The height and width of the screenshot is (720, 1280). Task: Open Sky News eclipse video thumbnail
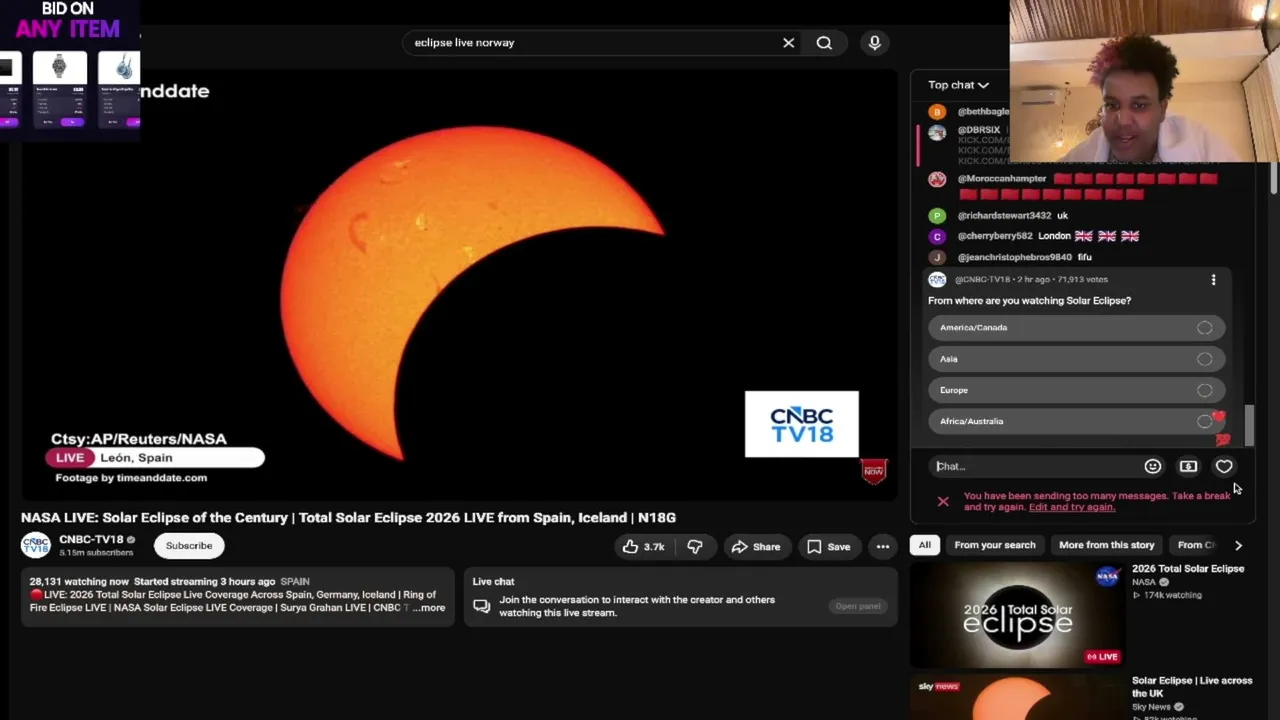point(1017,698)
